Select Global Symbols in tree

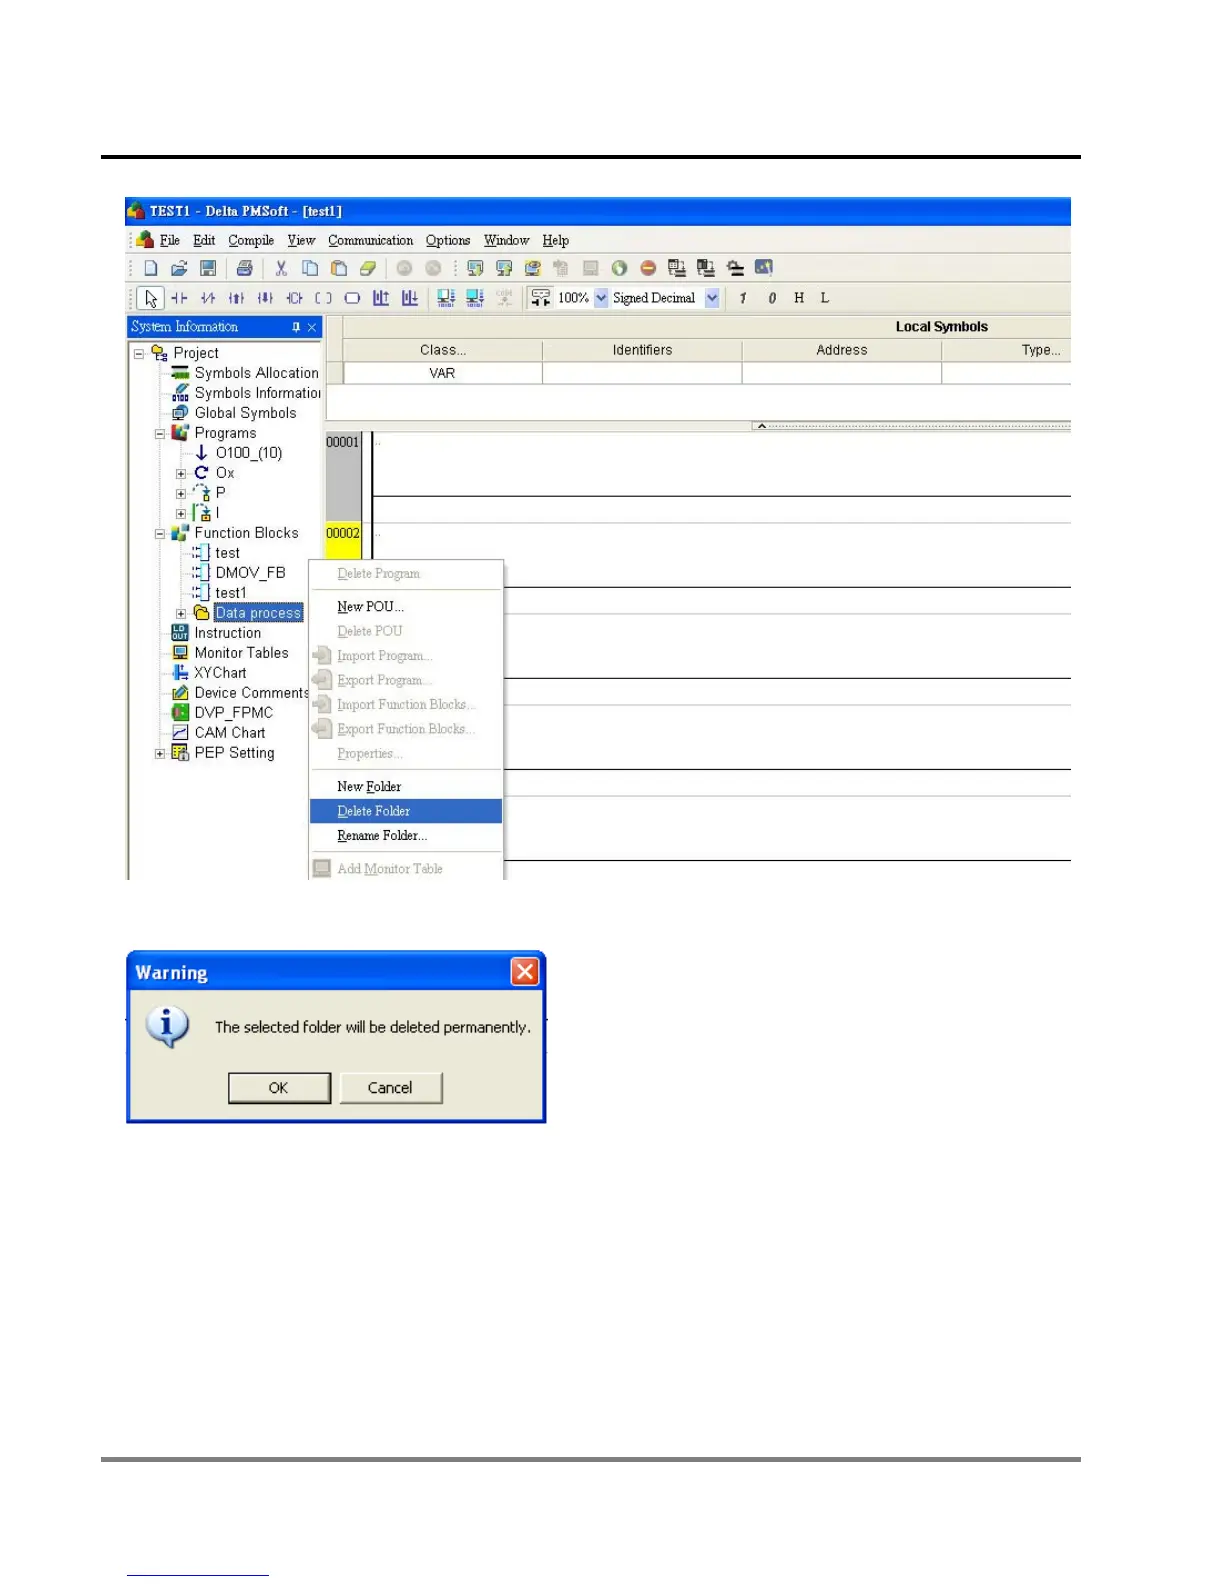245,413
